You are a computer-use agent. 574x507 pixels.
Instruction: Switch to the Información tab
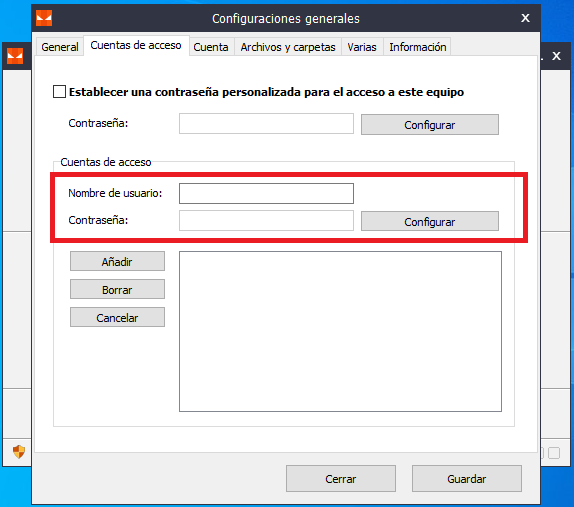[x=418, y=47]
